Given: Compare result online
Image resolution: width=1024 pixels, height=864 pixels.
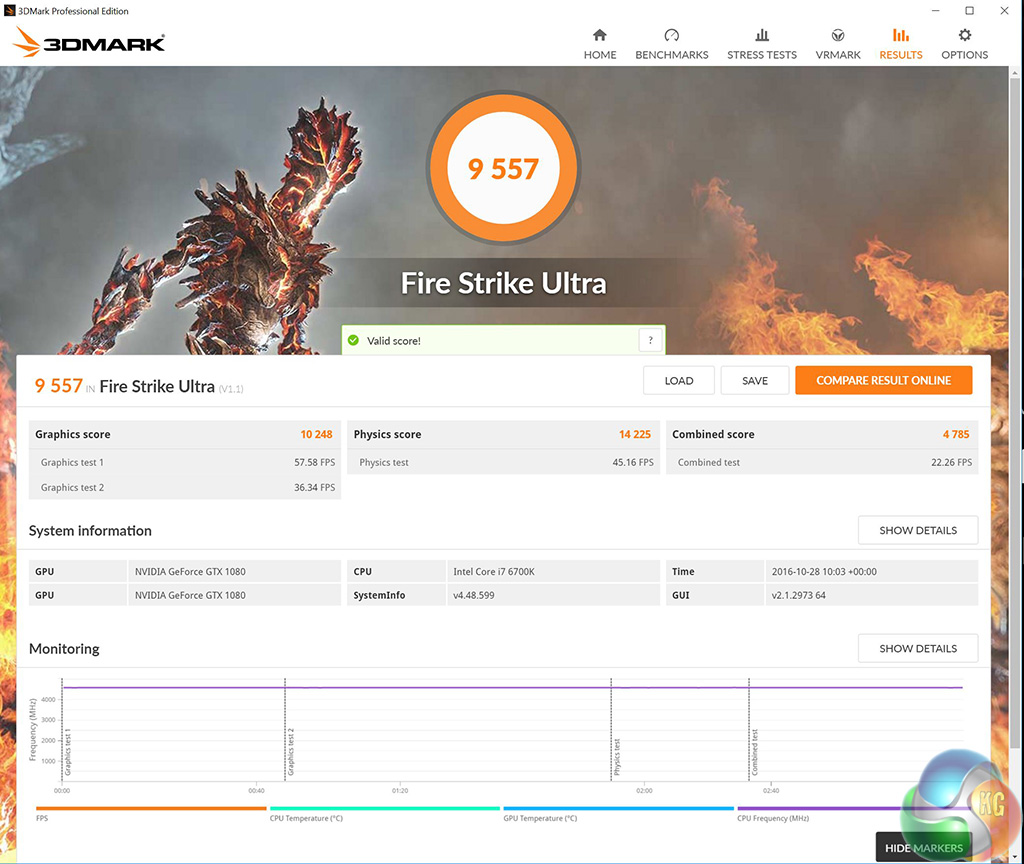Looking at the screenshot, I should pyautogui.click(x=883, y=380).
